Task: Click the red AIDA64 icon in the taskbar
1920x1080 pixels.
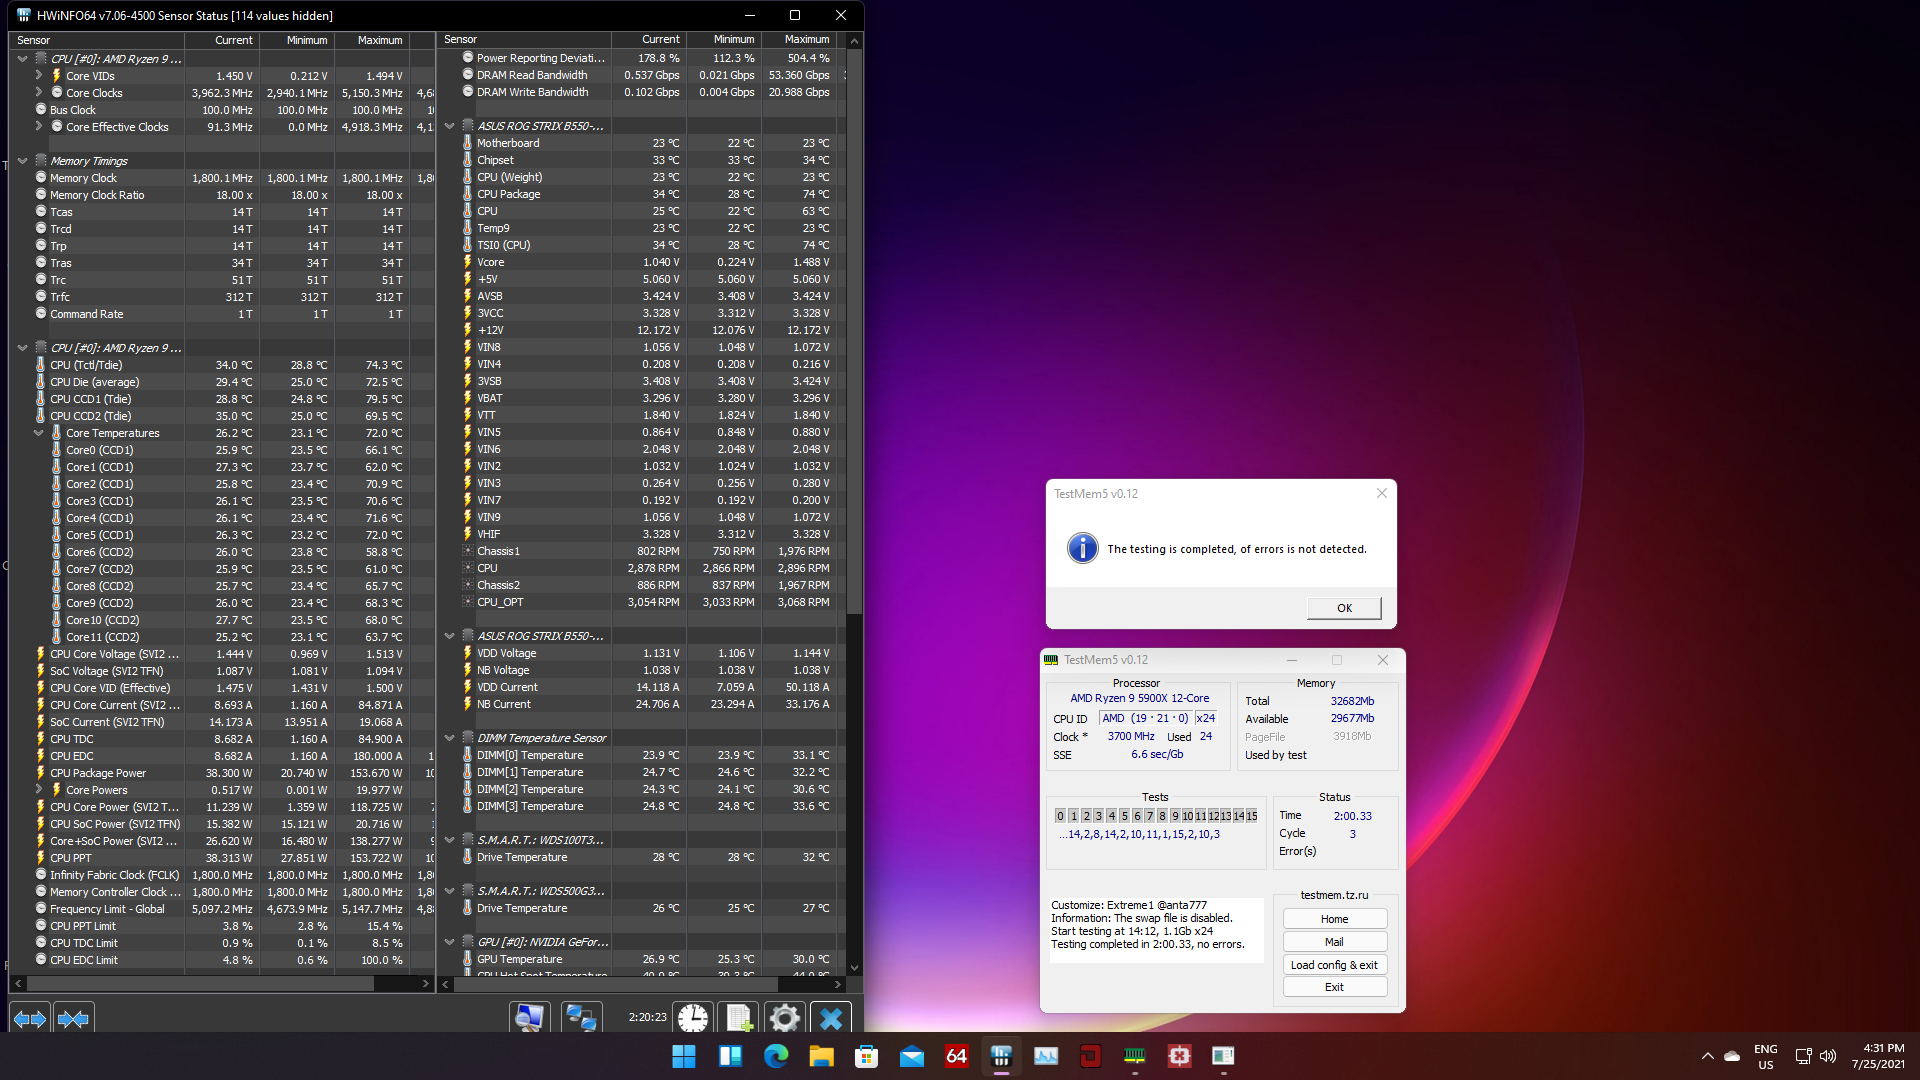Action: [957, 1056]
